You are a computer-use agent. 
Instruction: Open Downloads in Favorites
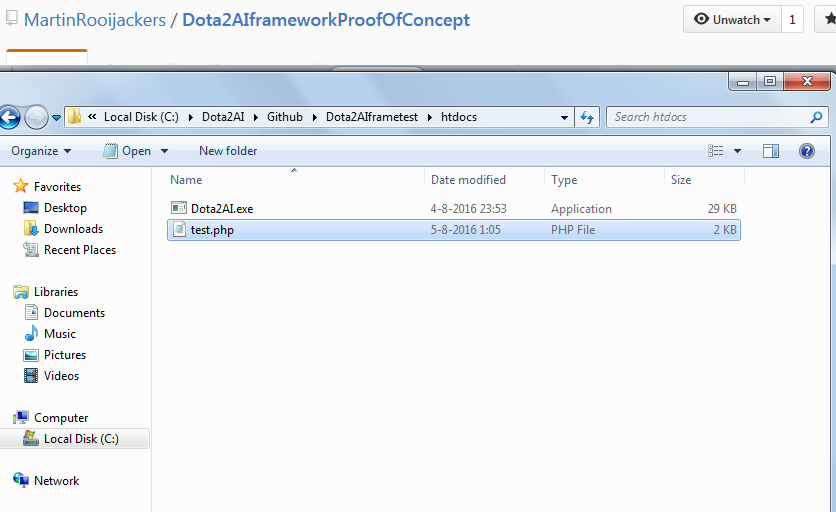[74, 229]
